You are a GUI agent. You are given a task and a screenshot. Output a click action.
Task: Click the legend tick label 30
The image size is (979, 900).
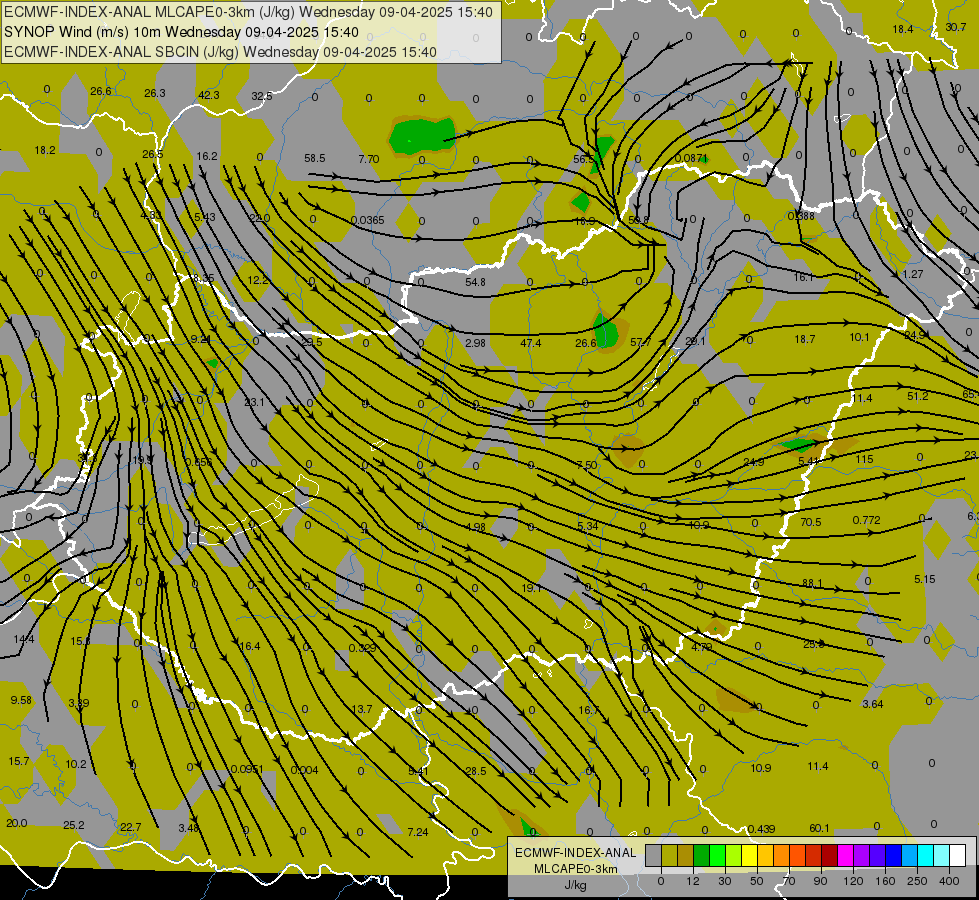724,881
